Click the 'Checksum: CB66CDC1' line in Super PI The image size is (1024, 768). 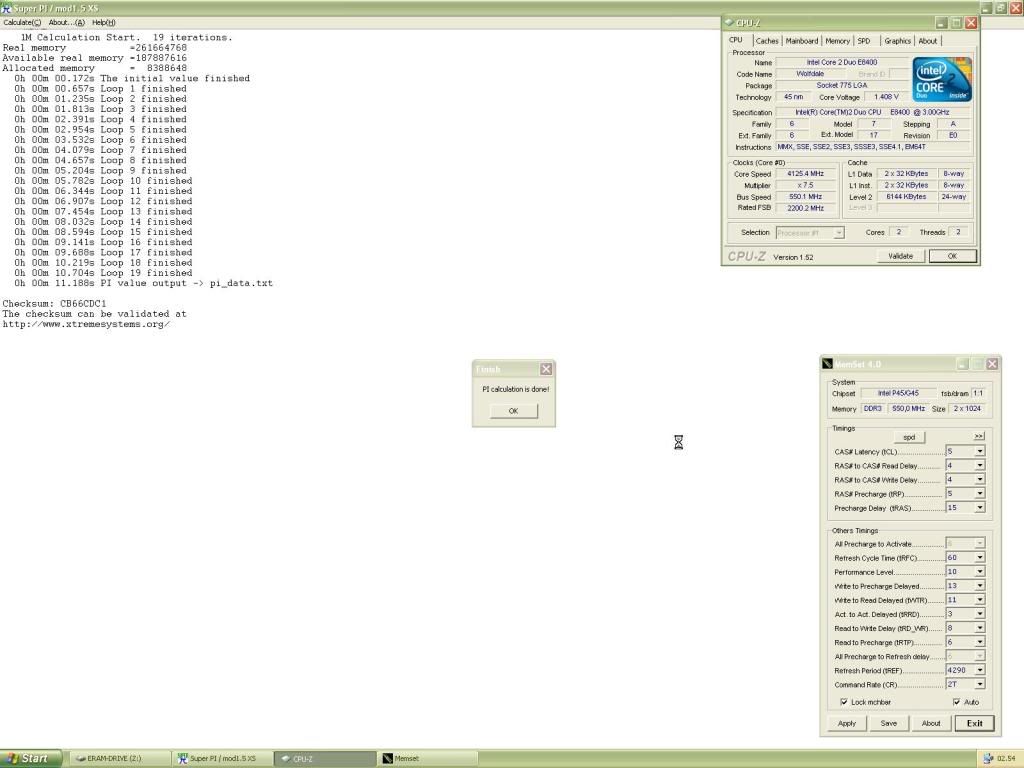tap(54, 304)
